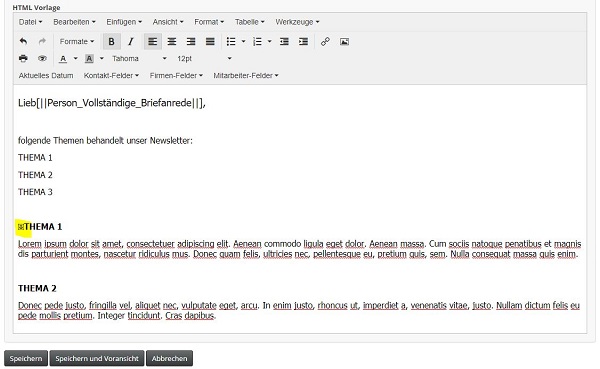Open background color dropdown arrow
Image resolution: width=600 pixels, height=369 pixels.
pyautogui.click(x=101, y=59)
